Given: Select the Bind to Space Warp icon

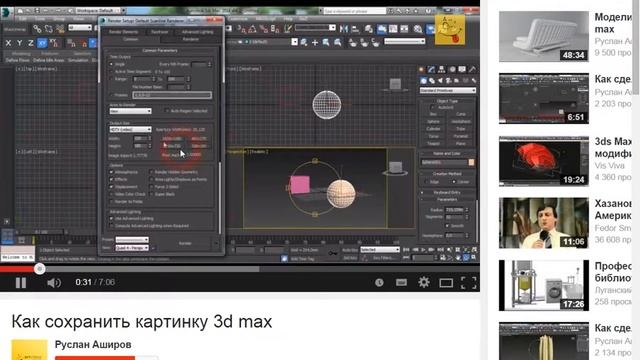Looking at the screenshot, I should [x=60, y=29].
